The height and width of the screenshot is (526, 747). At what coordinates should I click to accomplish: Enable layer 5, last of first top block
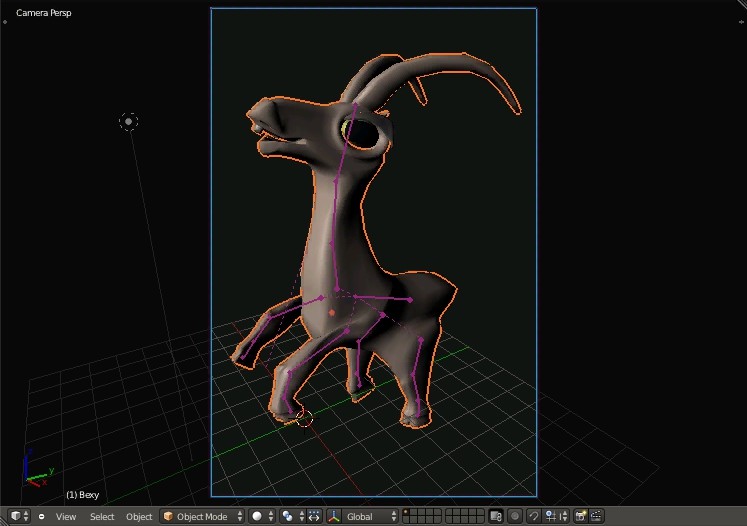(437, 513)
